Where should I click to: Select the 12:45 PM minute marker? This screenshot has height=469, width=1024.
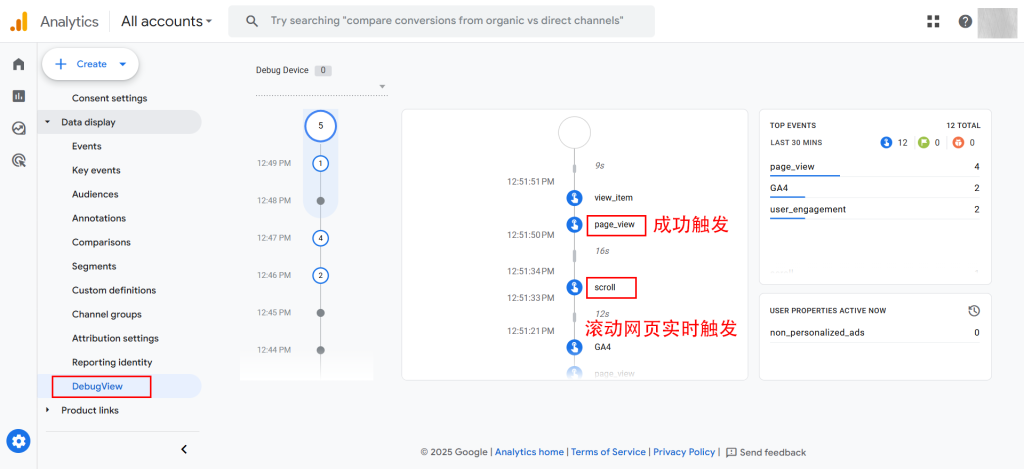click(x=320, y=313)
